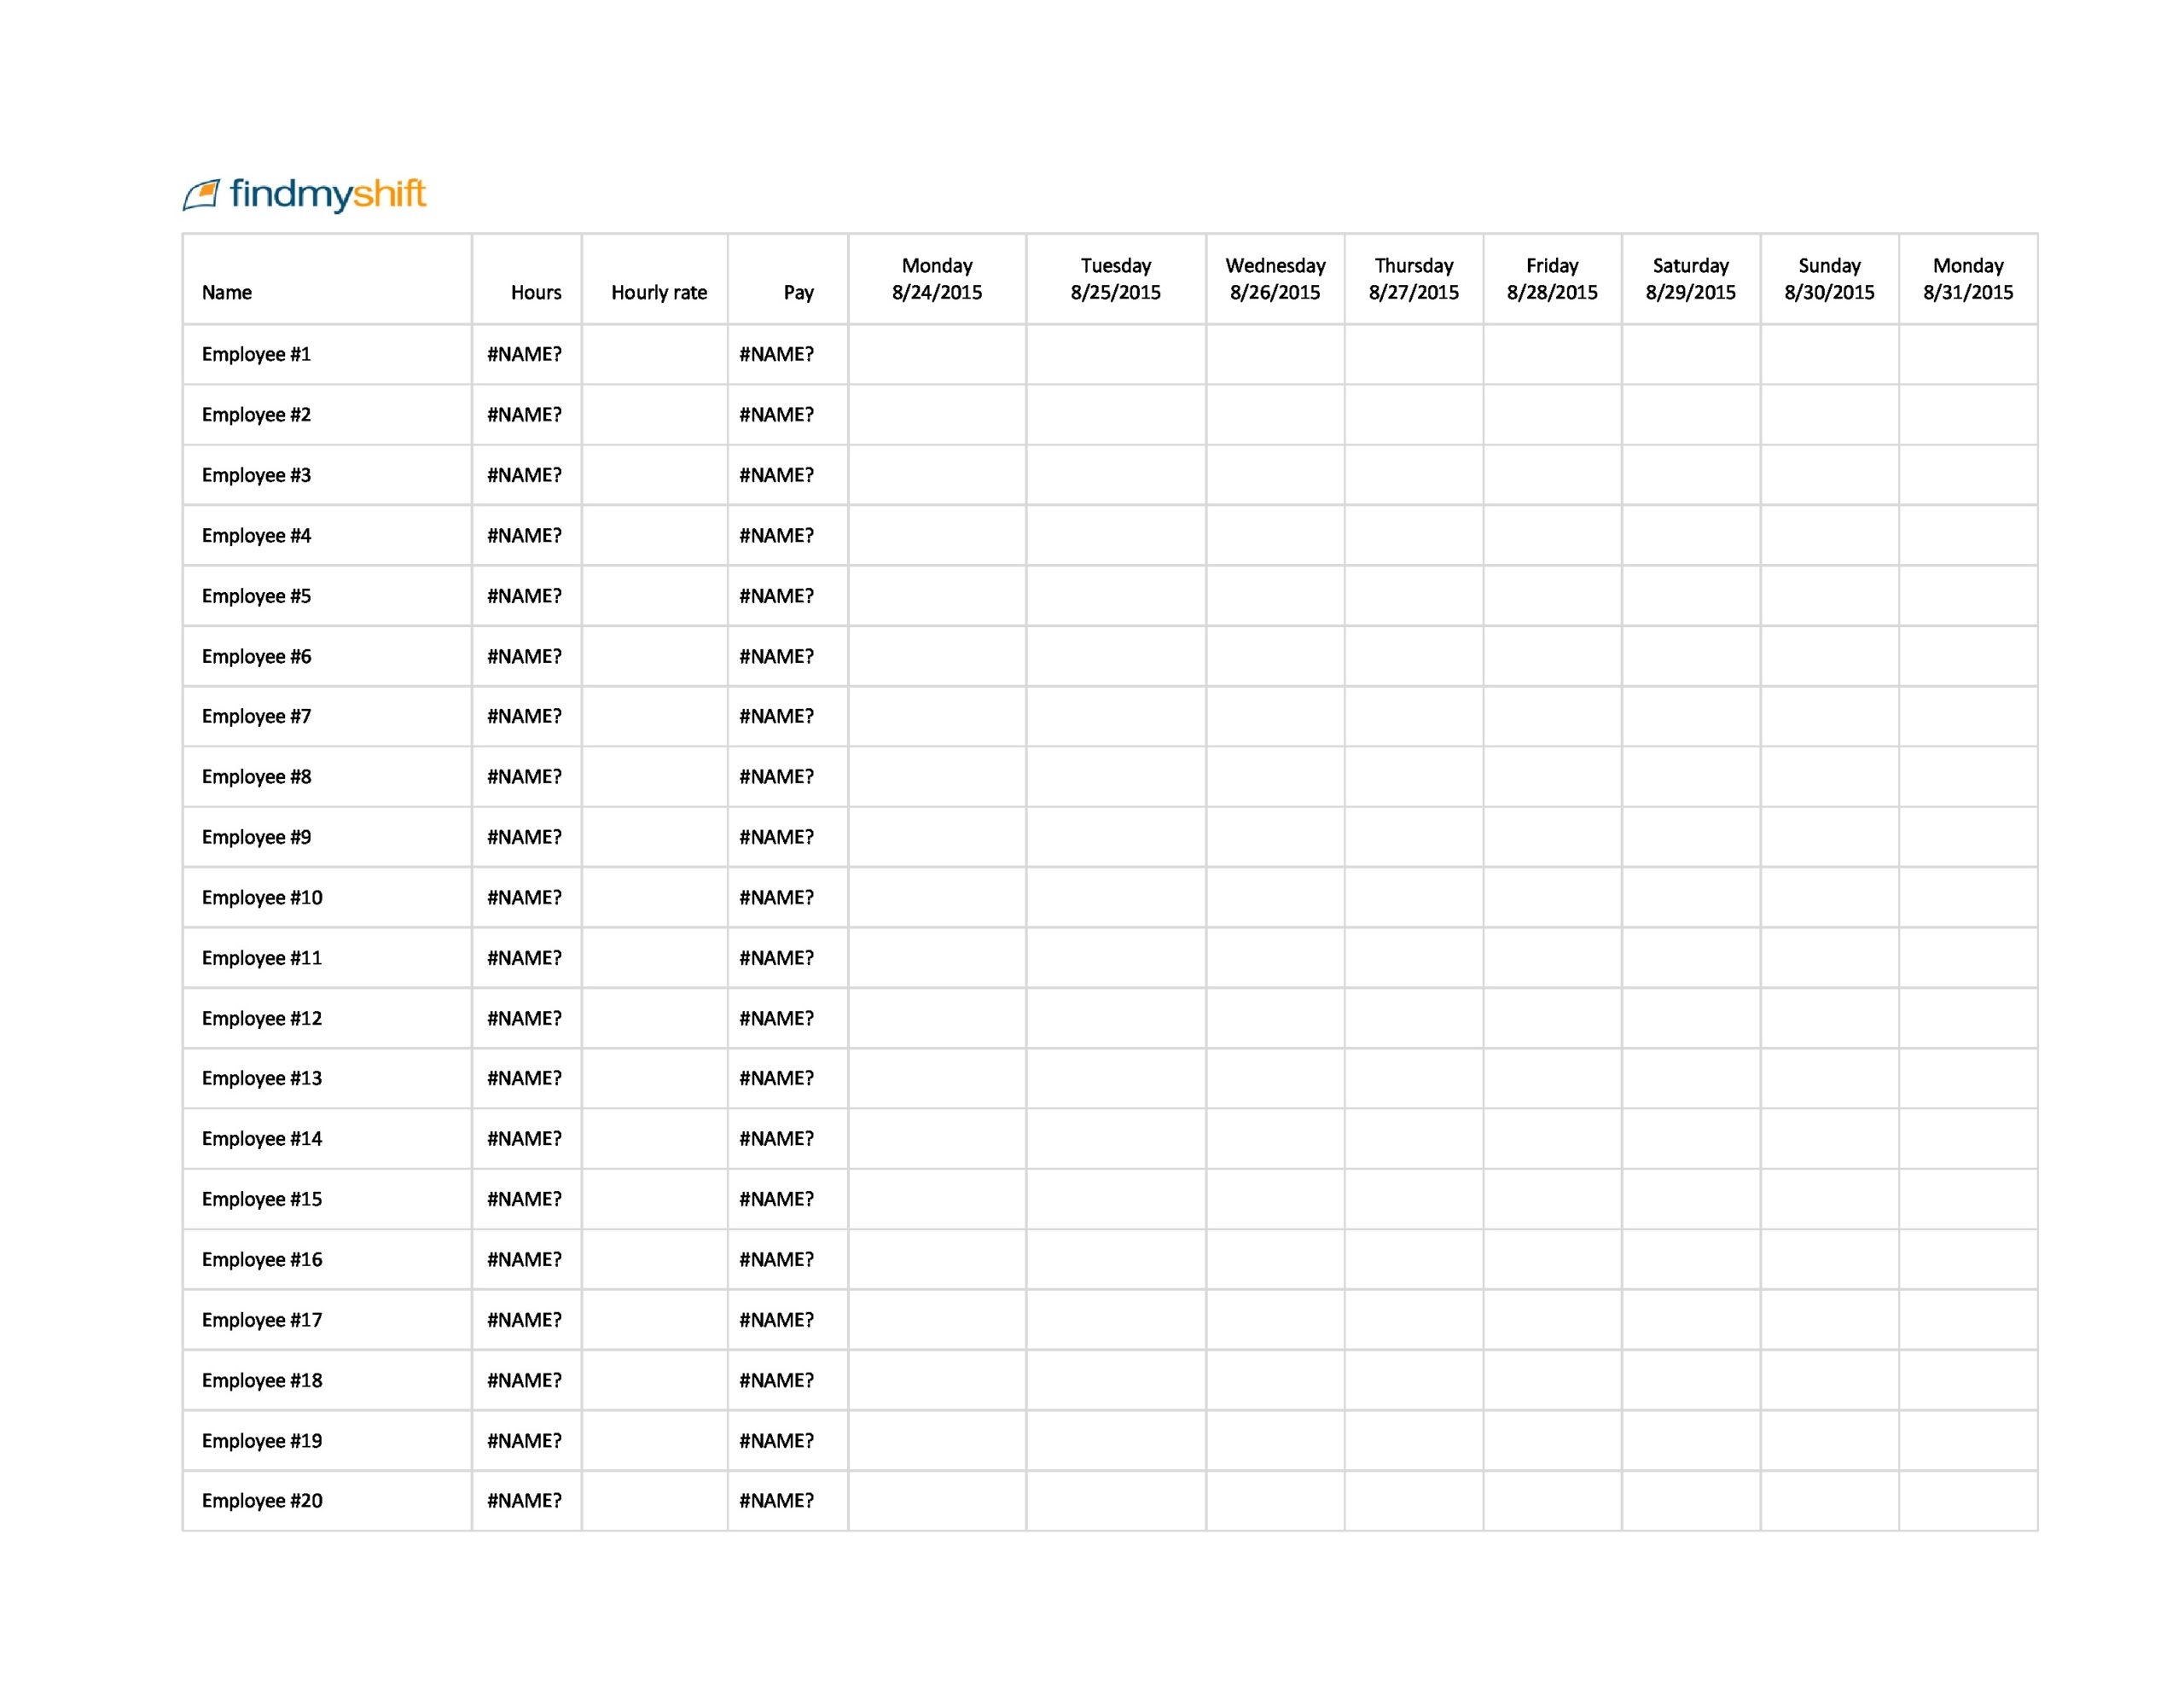Select Employee #20 name cell

261,1500
